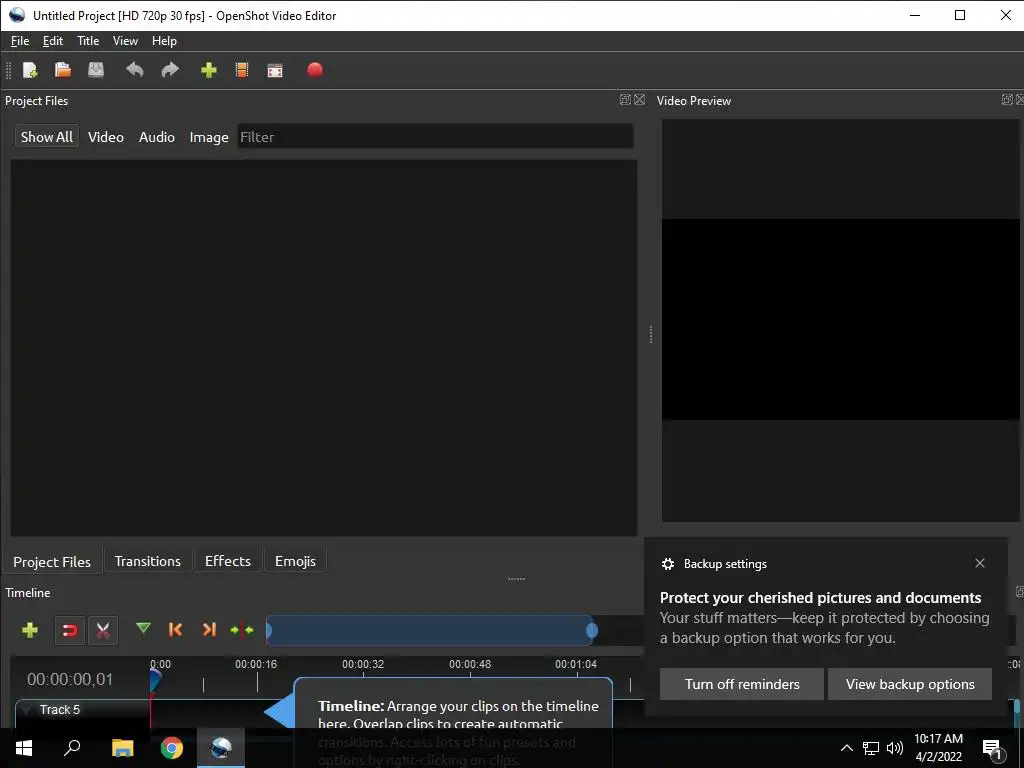Click the right handle of the zoom slider
This screenshot has width=1024, height=768.
pyautogui.click(x=592, y=630)
